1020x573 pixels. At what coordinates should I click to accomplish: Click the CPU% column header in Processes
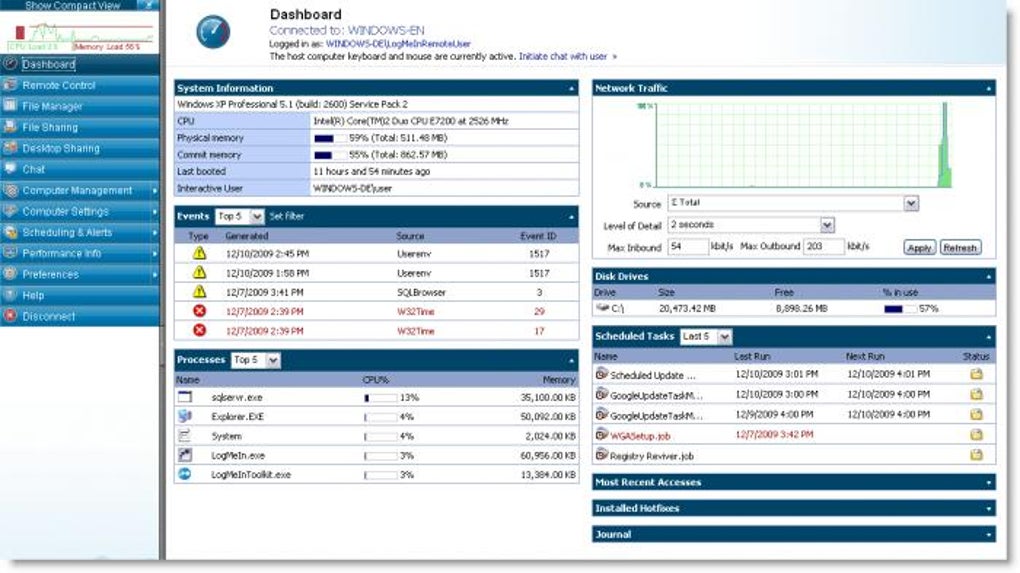[375, 380]
